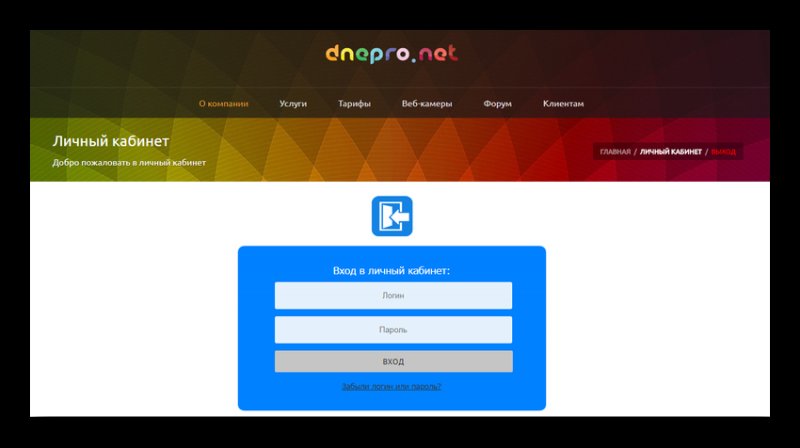
Task: Click the Личный кабинет page heading
Action: tap(111, 141)
